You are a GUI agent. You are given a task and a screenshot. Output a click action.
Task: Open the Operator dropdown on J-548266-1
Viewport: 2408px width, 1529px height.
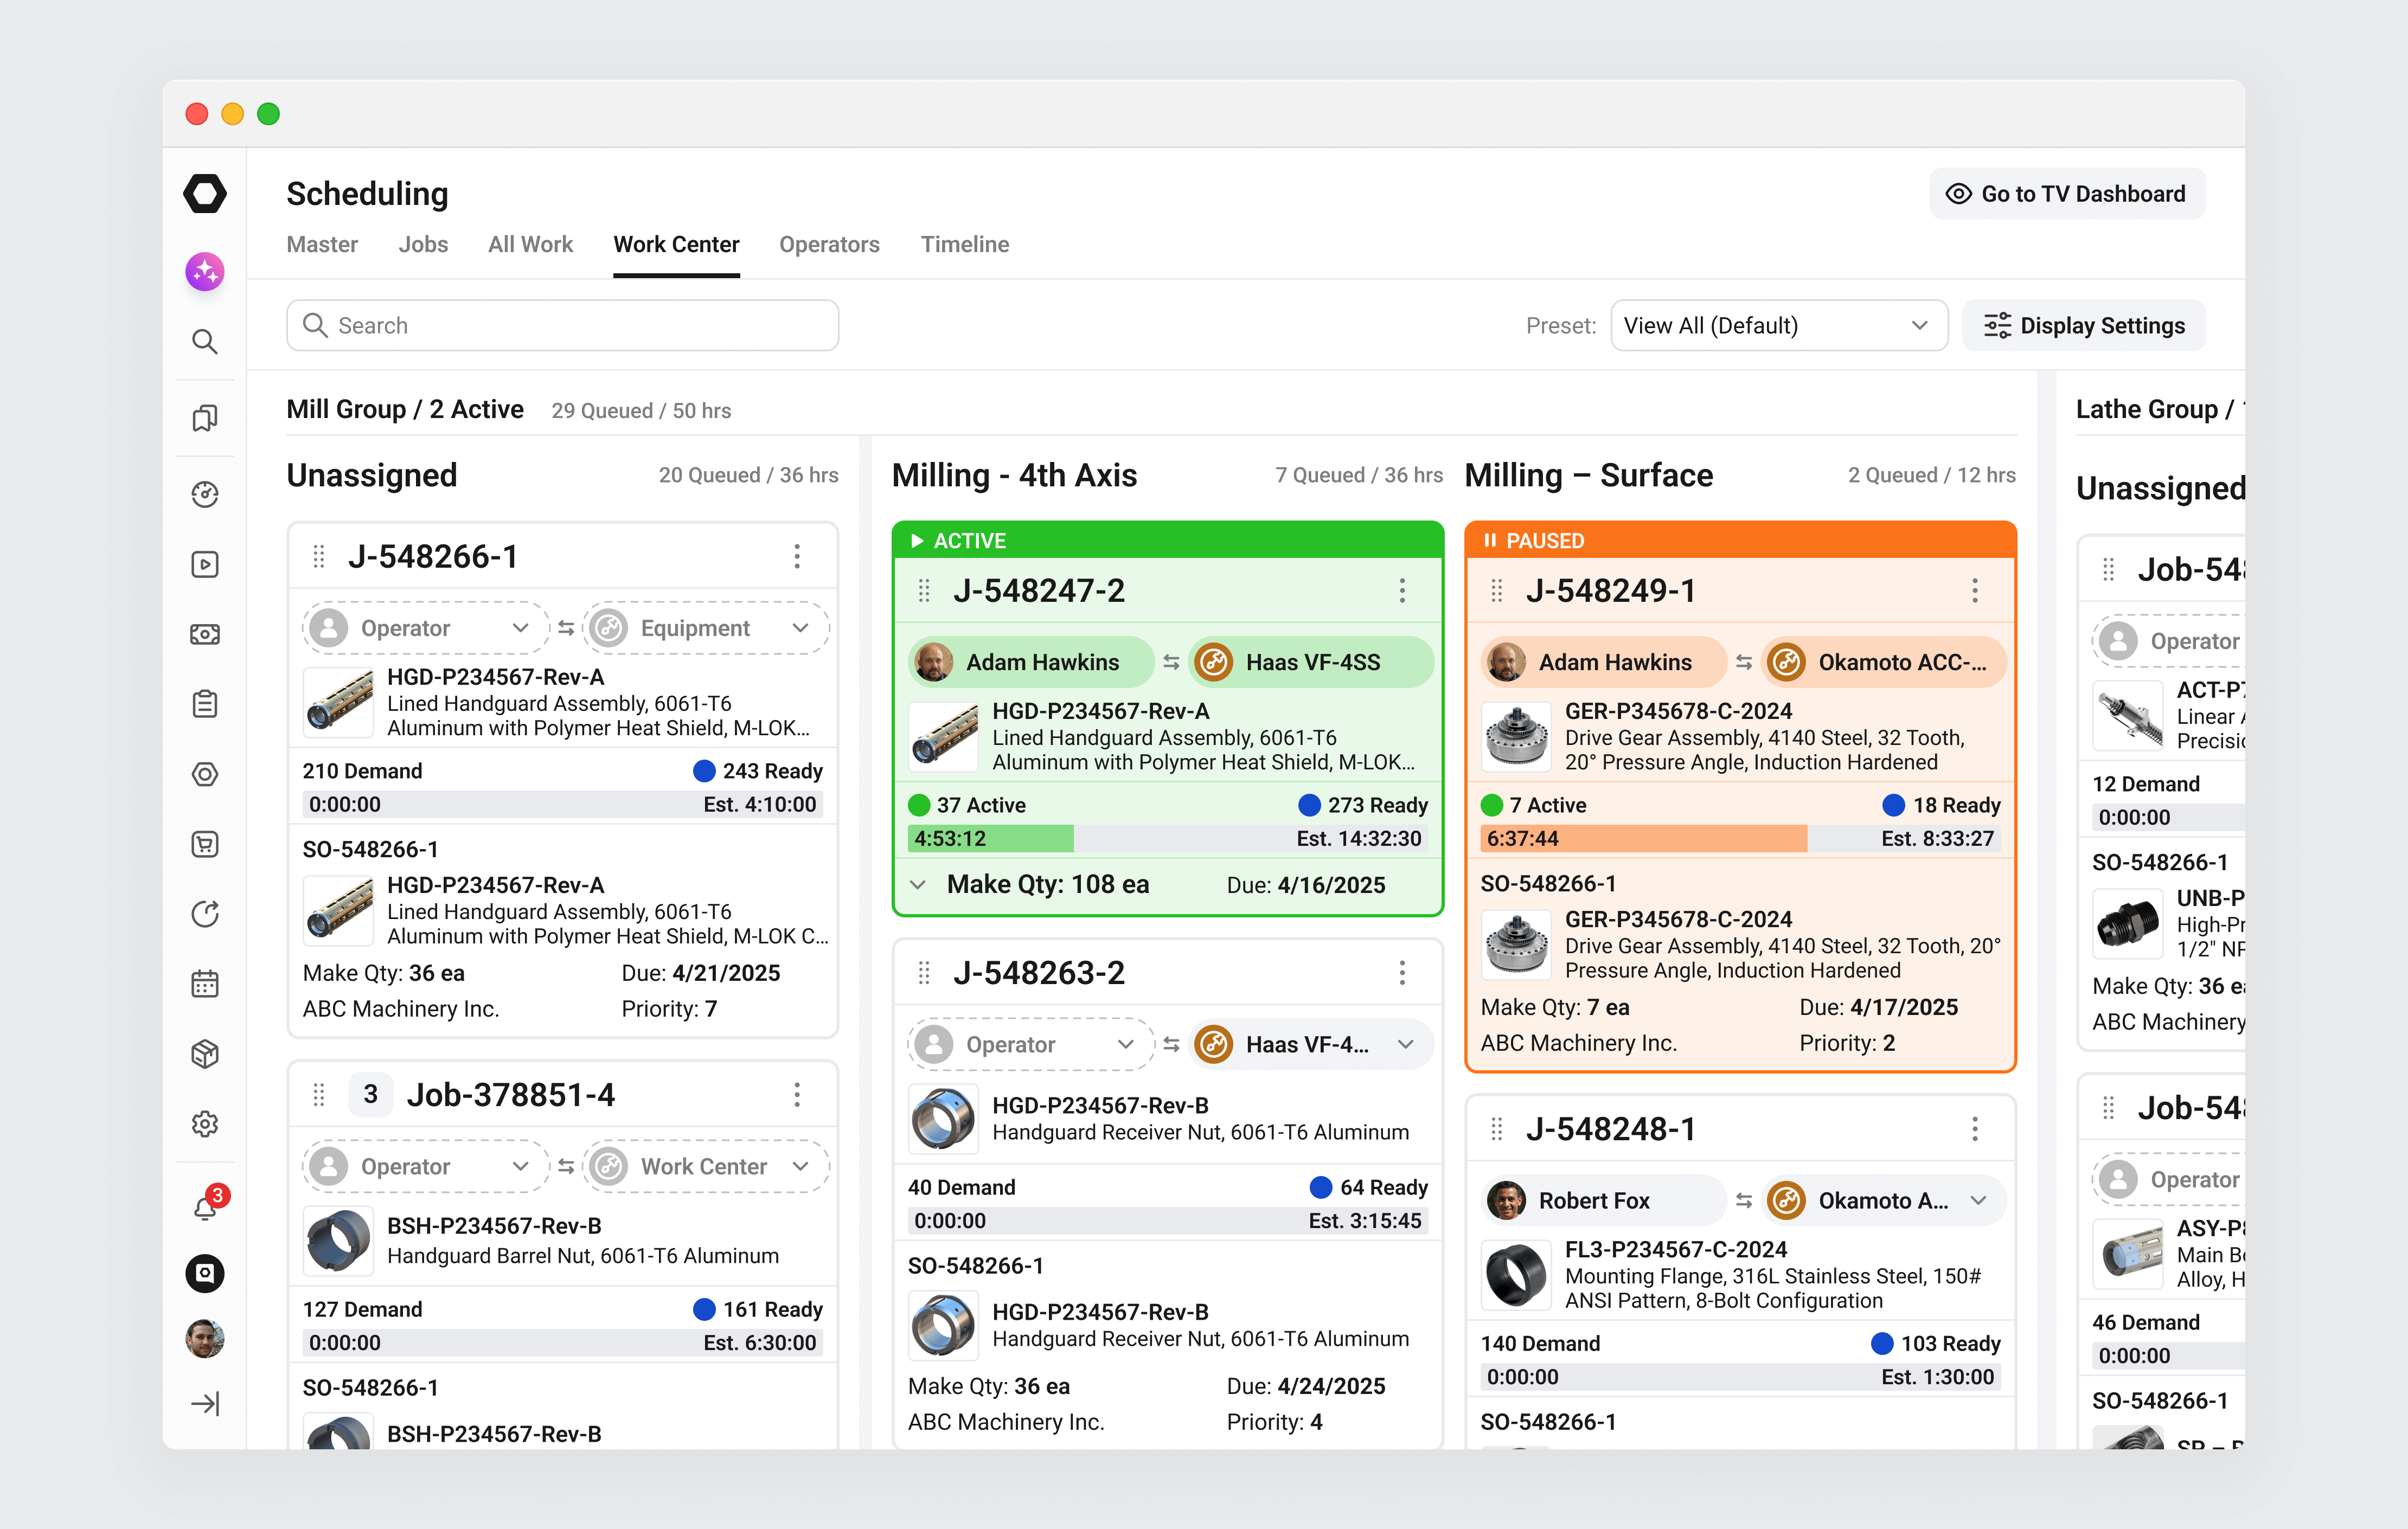pyautogui.click(x=425, y=628)
